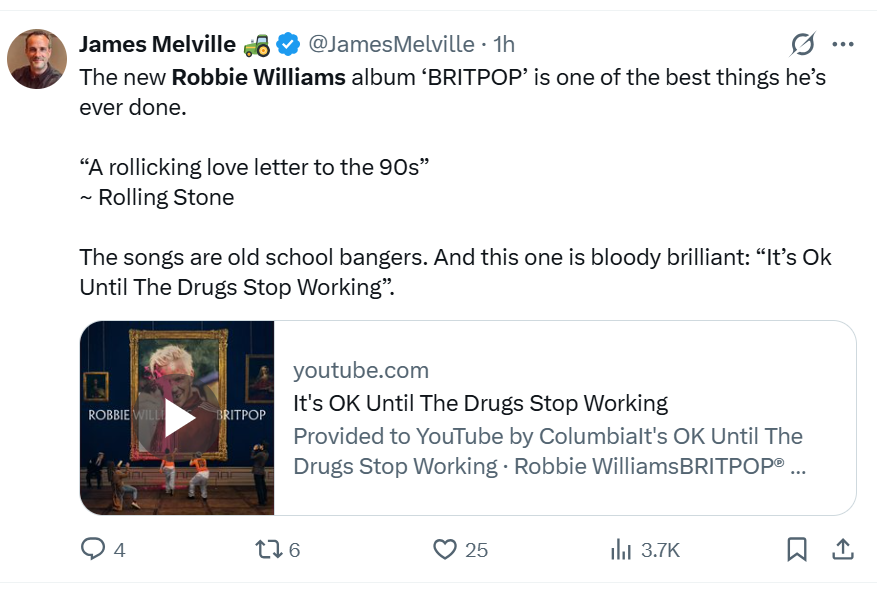Screen dimensions: 877x595
Task: Open the three-dot More menu
Action: [x=843, y=45]
